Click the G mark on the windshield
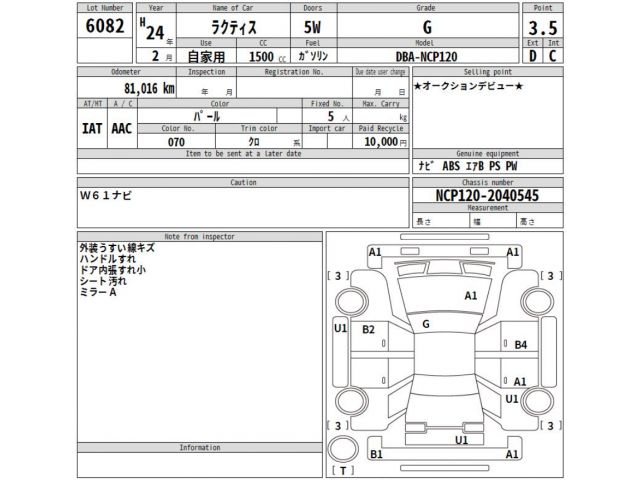This screenshot has width=640, height=480. click(x=426, y=324)
